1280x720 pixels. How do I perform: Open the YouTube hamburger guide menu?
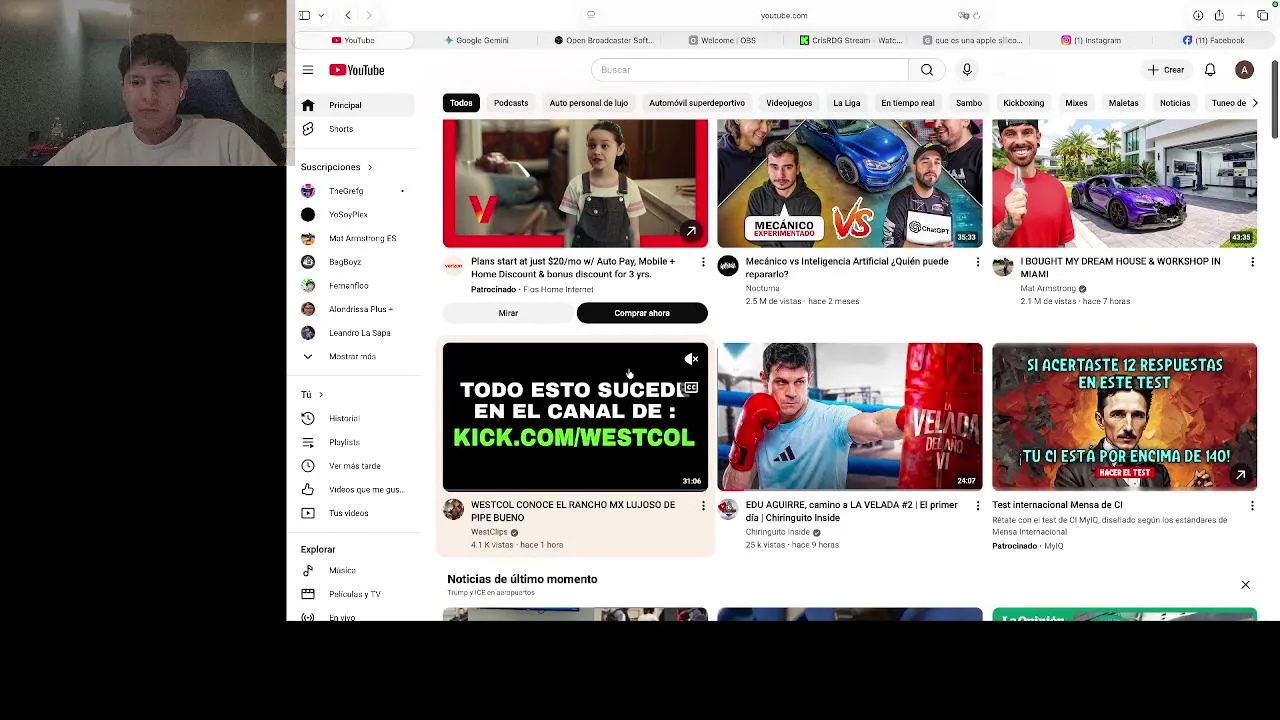tap(308, 70)
